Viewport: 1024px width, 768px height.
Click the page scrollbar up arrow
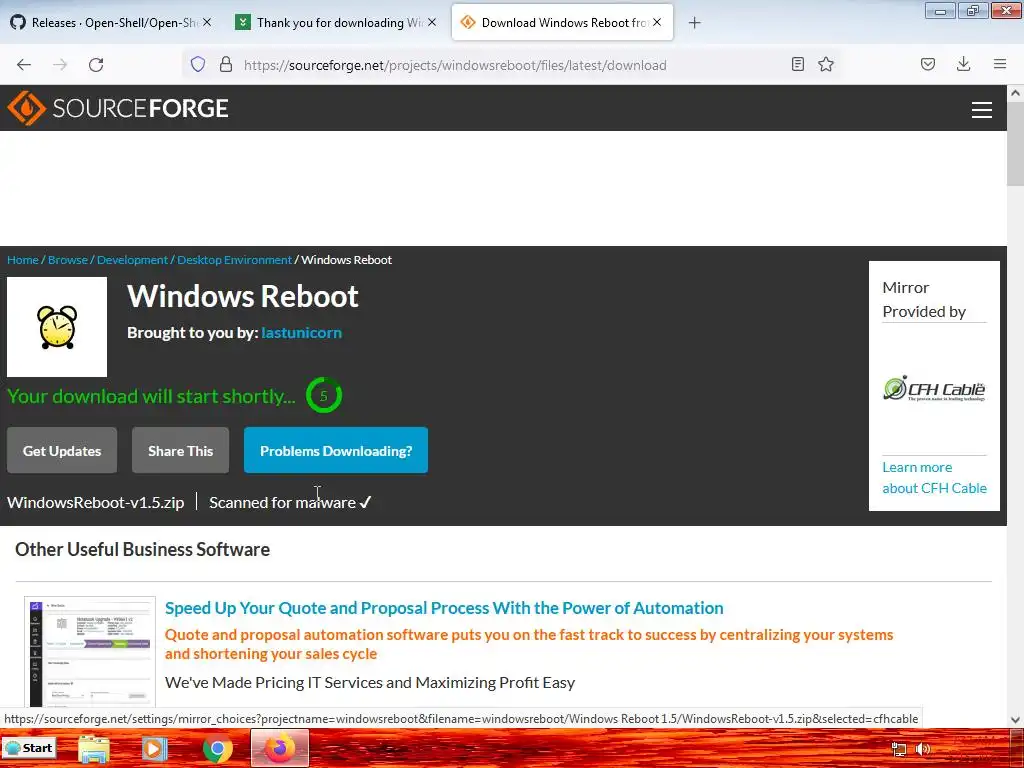(x=1016, y=93)
